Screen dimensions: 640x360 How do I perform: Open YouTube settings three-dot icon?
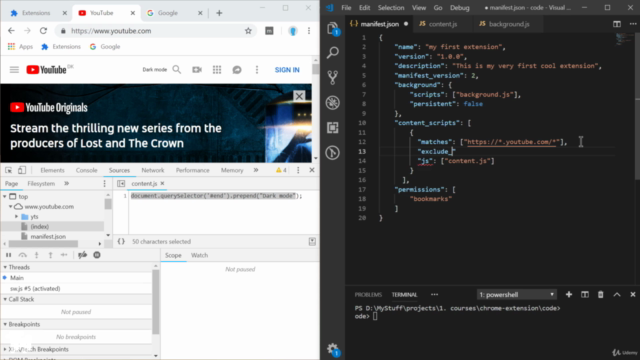tap(257, 70)
